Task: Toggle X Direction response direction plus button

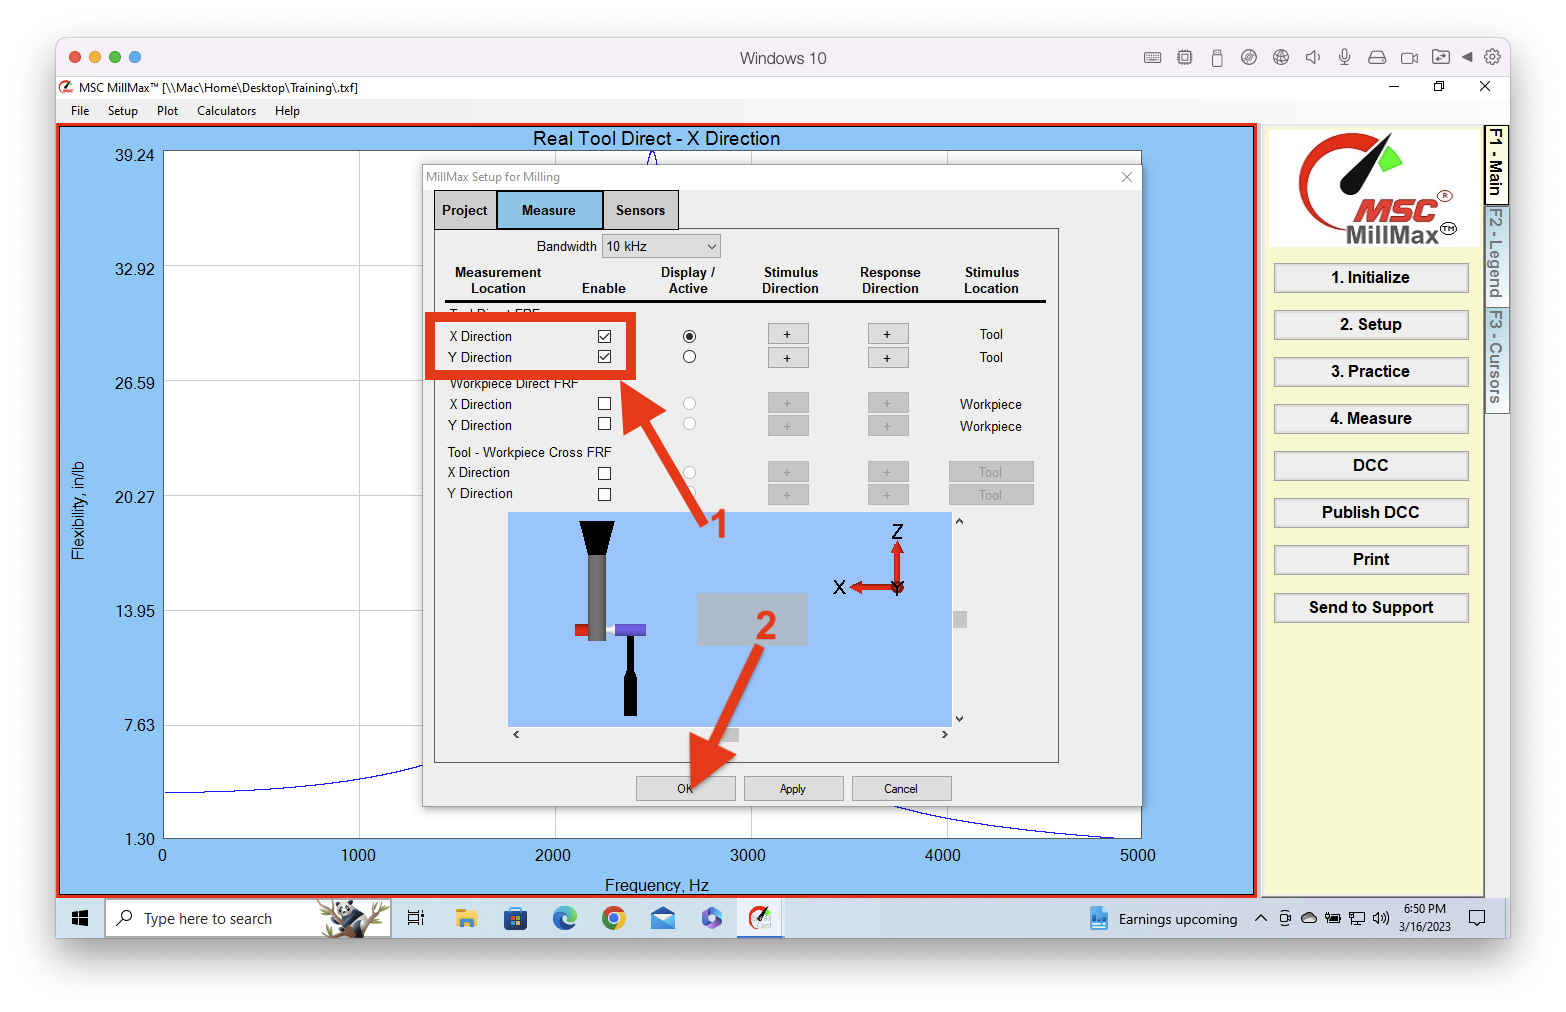Action: tap(887, 334)
